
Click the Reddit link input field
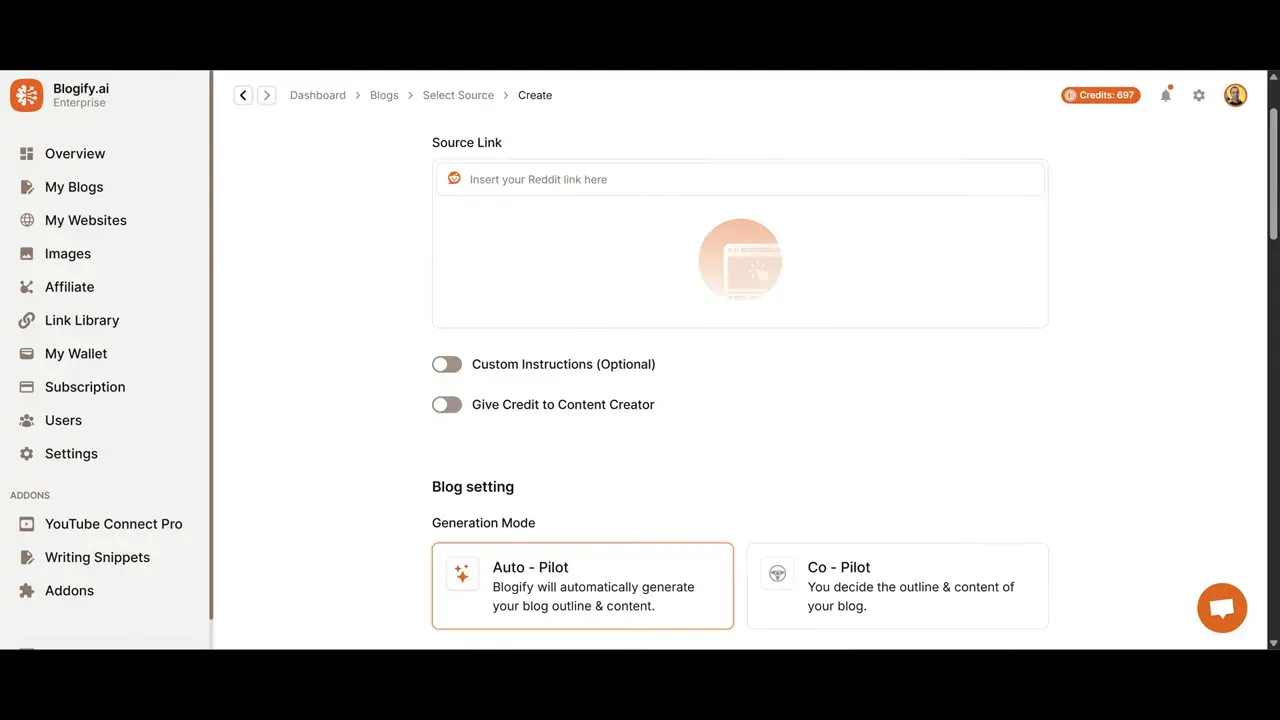point(740,179)
